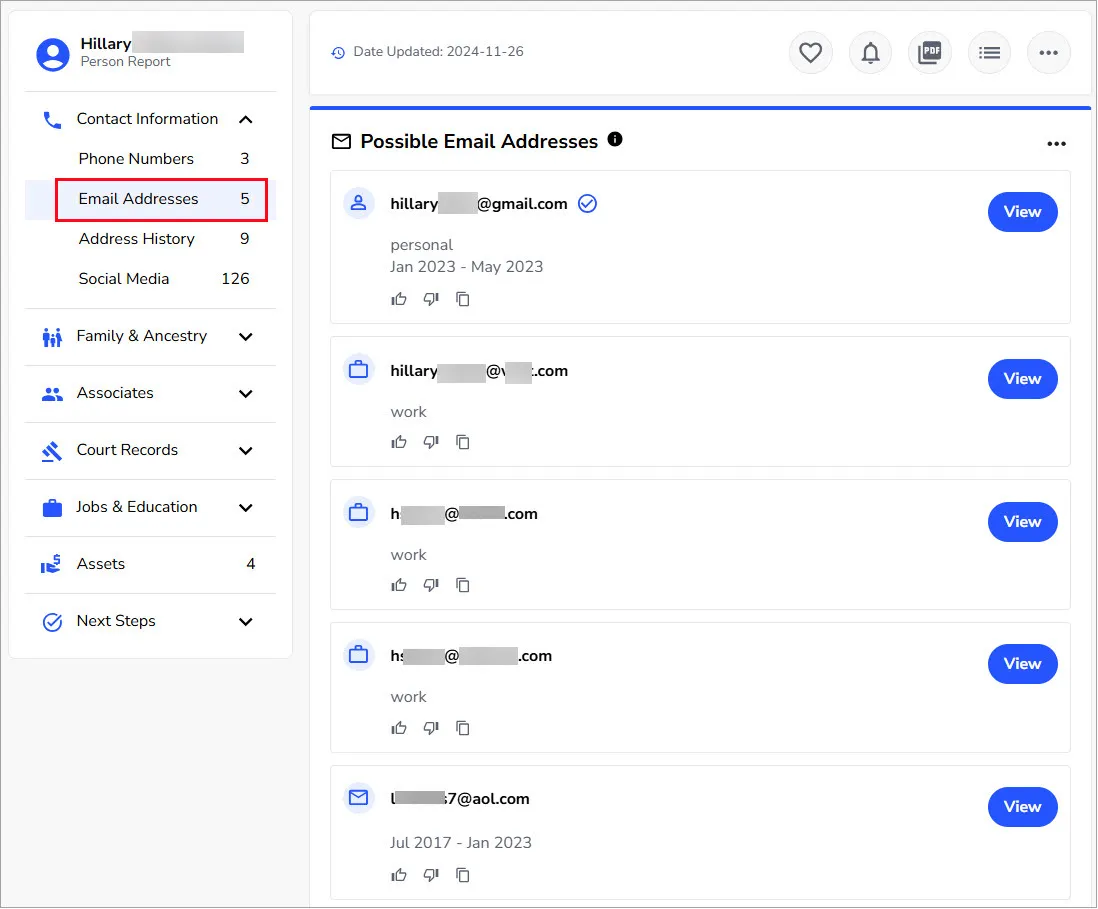Click View on the gmail email address
Screen dimensions: 1098x909
coord(1022,211)
